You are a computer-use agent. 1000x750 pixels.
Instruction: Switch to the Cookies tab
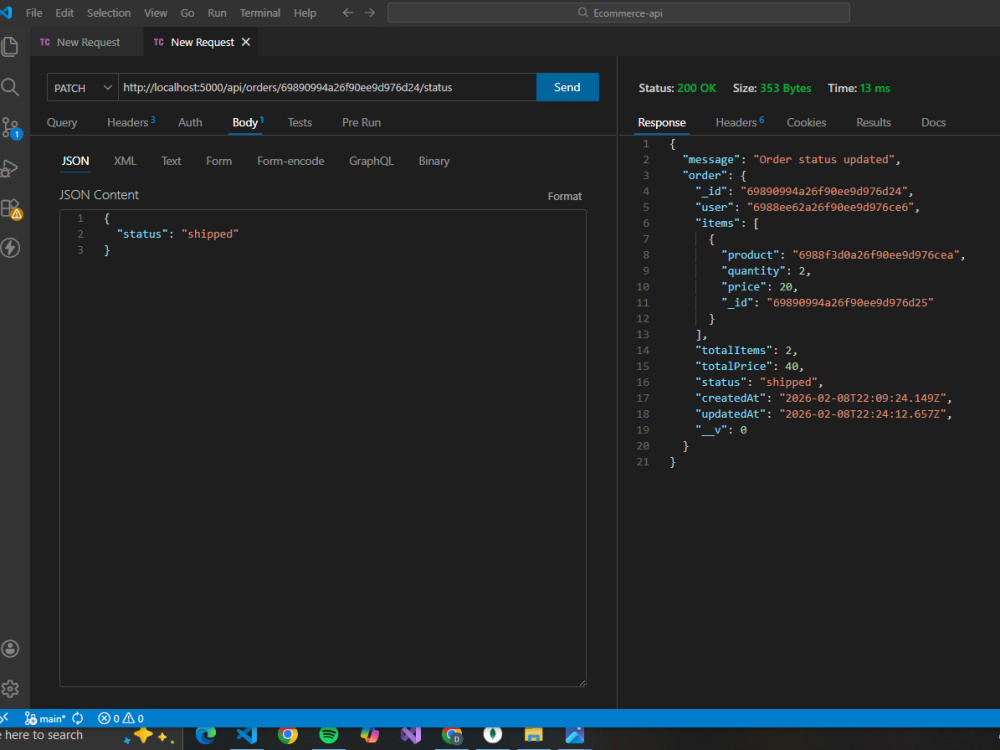click(x=806, y=122)
